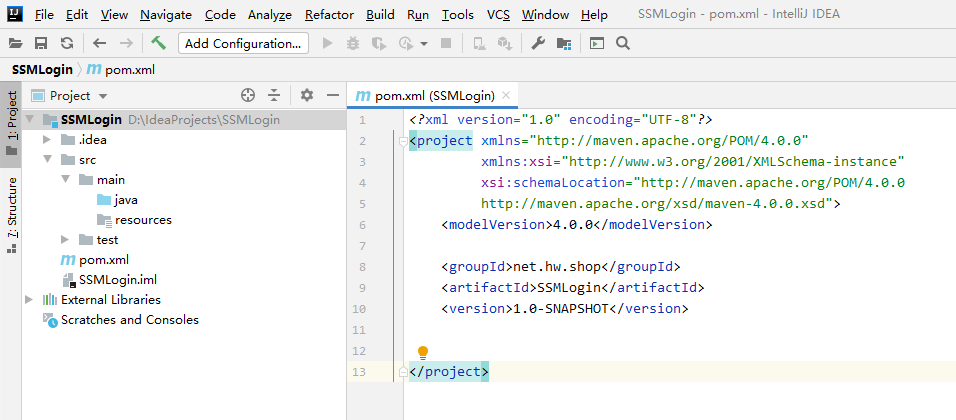Expand the test folder
This screenshot has height=420, width=956.
(x=65, y=240)
